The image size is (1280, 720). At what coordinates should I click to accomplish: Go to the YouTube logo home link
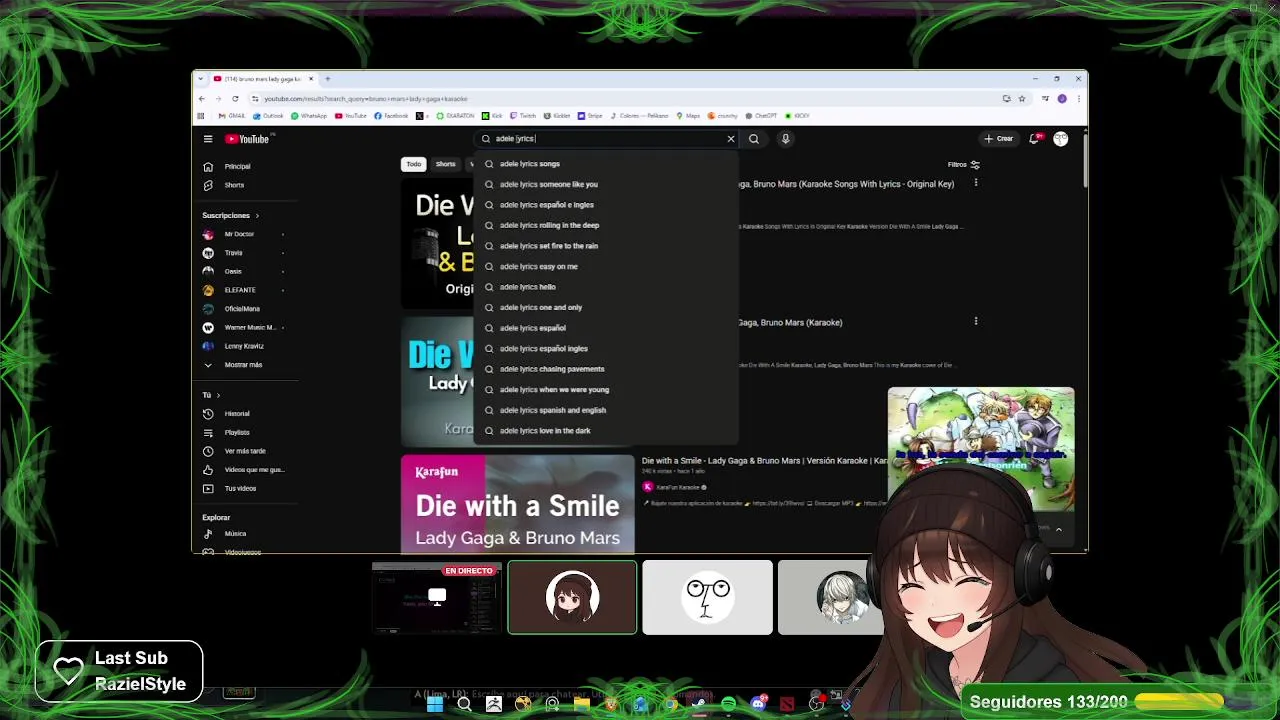(247, 139)
